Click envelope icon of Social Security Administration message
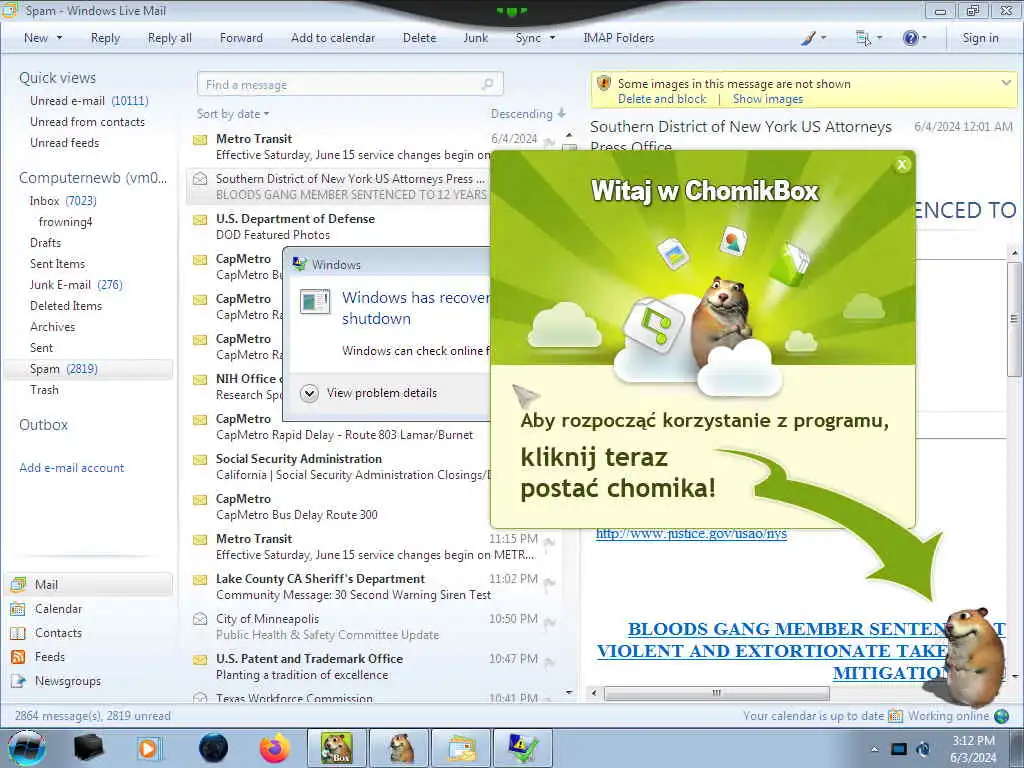The height and width of the screenshot is (768, 1024). pyautogui.click(x=200, y=460)
